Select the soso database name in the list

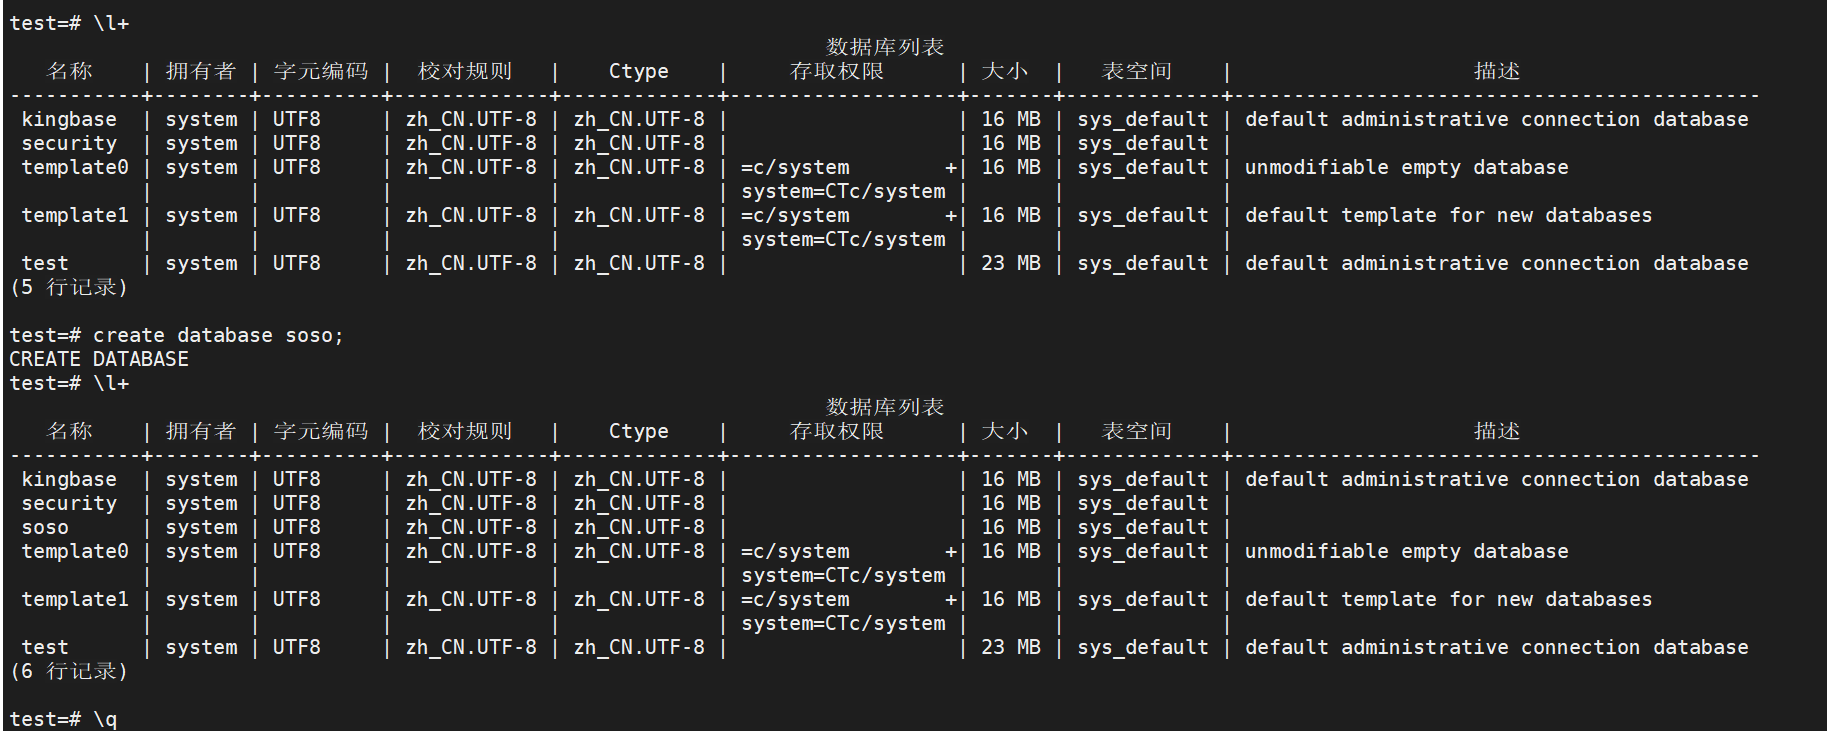(45, 528)
